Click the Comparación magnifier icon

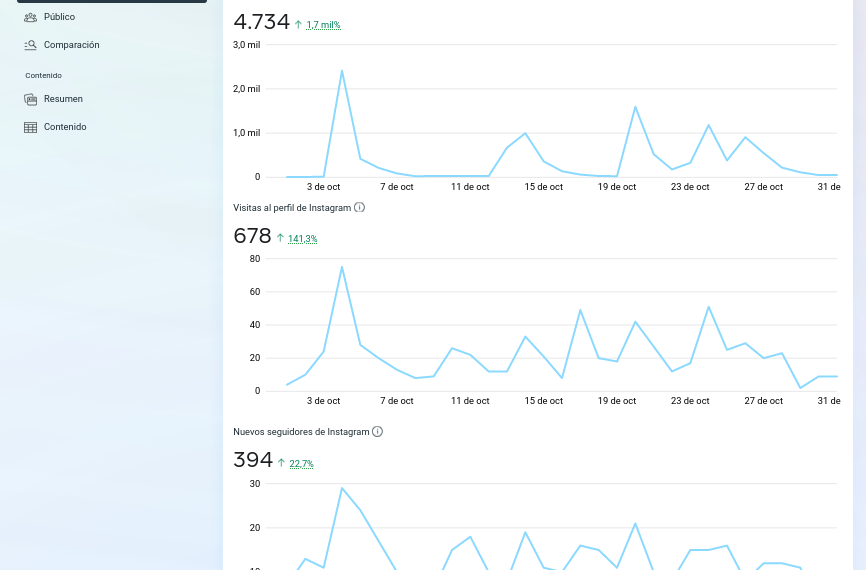(30, 45)
